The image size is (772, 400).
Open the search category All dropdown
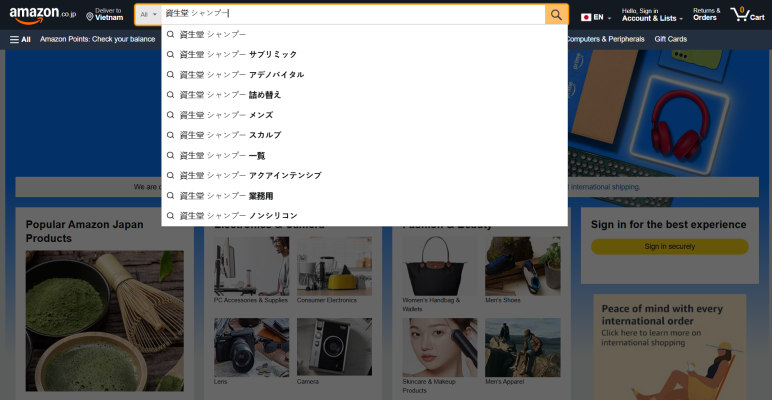pyautogui.click(x=148, y=15)
